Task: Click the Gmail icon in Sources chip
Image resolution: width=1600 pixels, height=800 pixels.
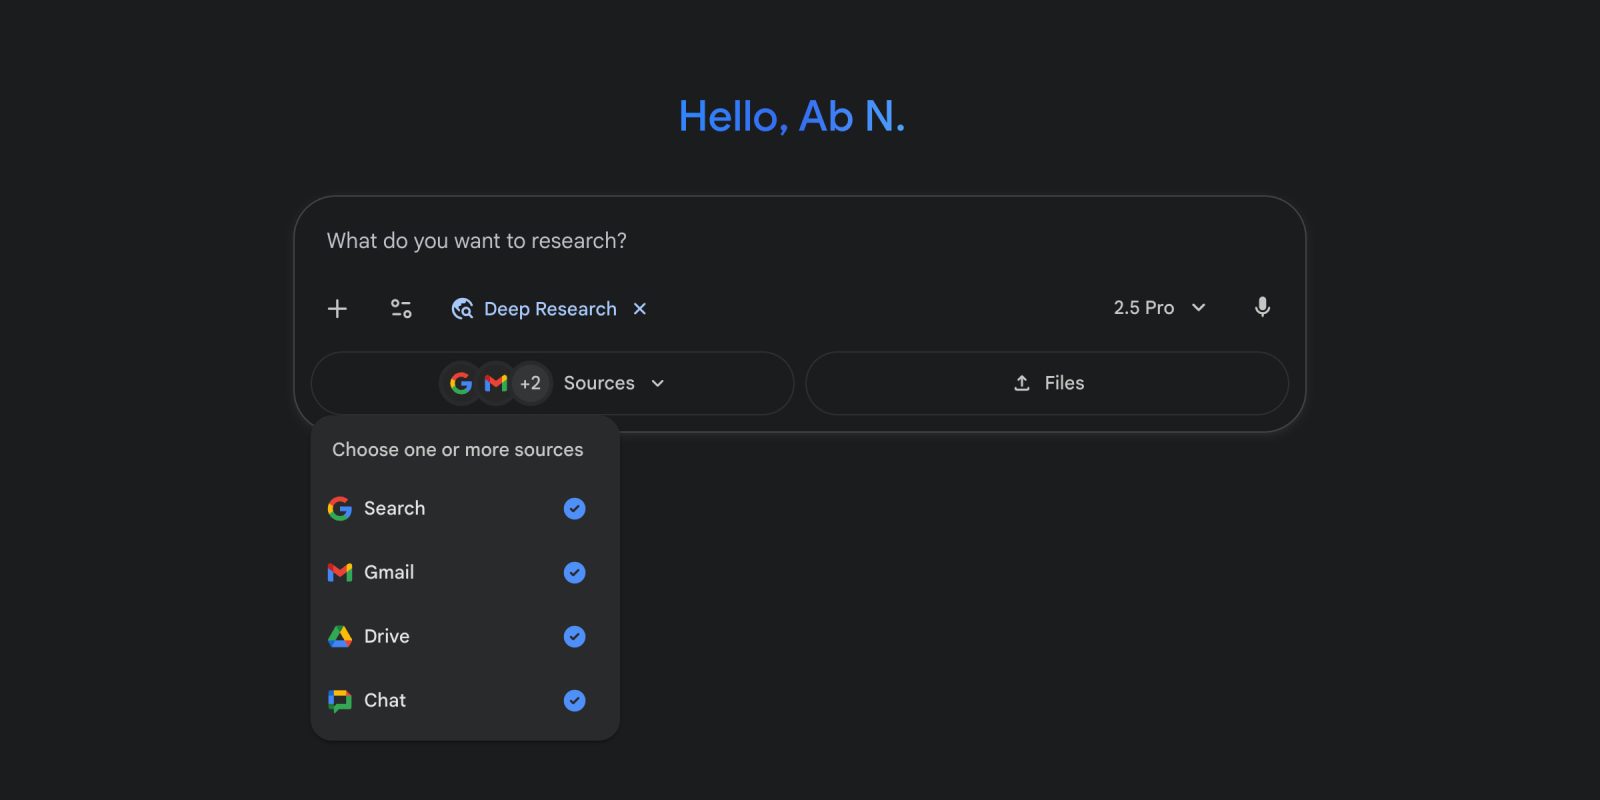Action: tap(495, 383)
